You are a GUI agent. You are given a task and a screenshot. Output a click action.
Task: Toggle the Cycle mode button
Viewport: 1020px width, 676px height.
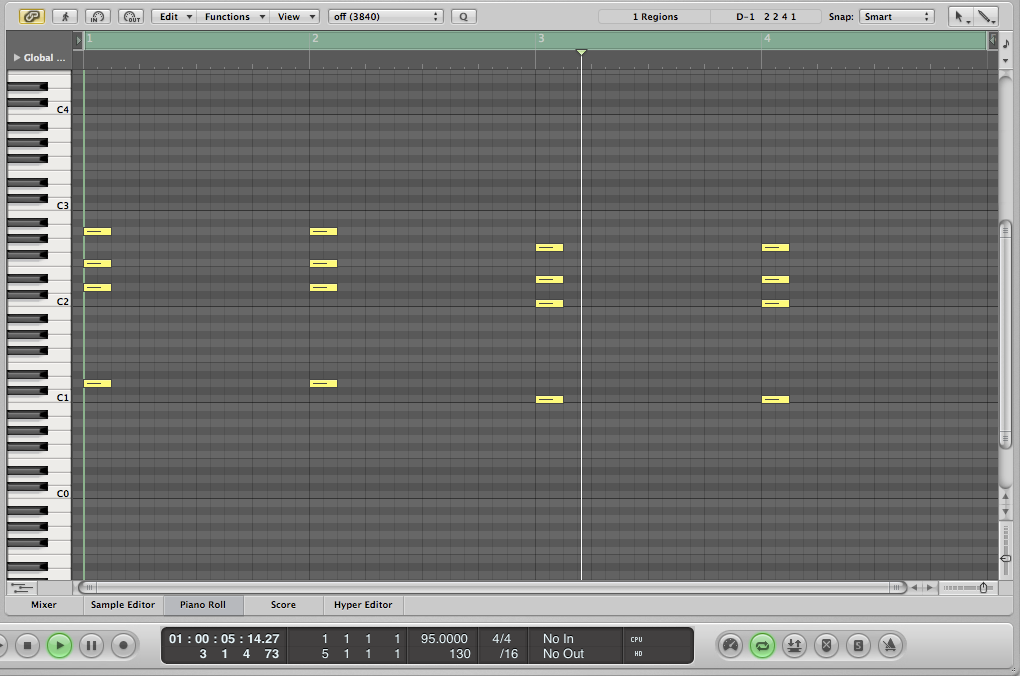point(762,645)
